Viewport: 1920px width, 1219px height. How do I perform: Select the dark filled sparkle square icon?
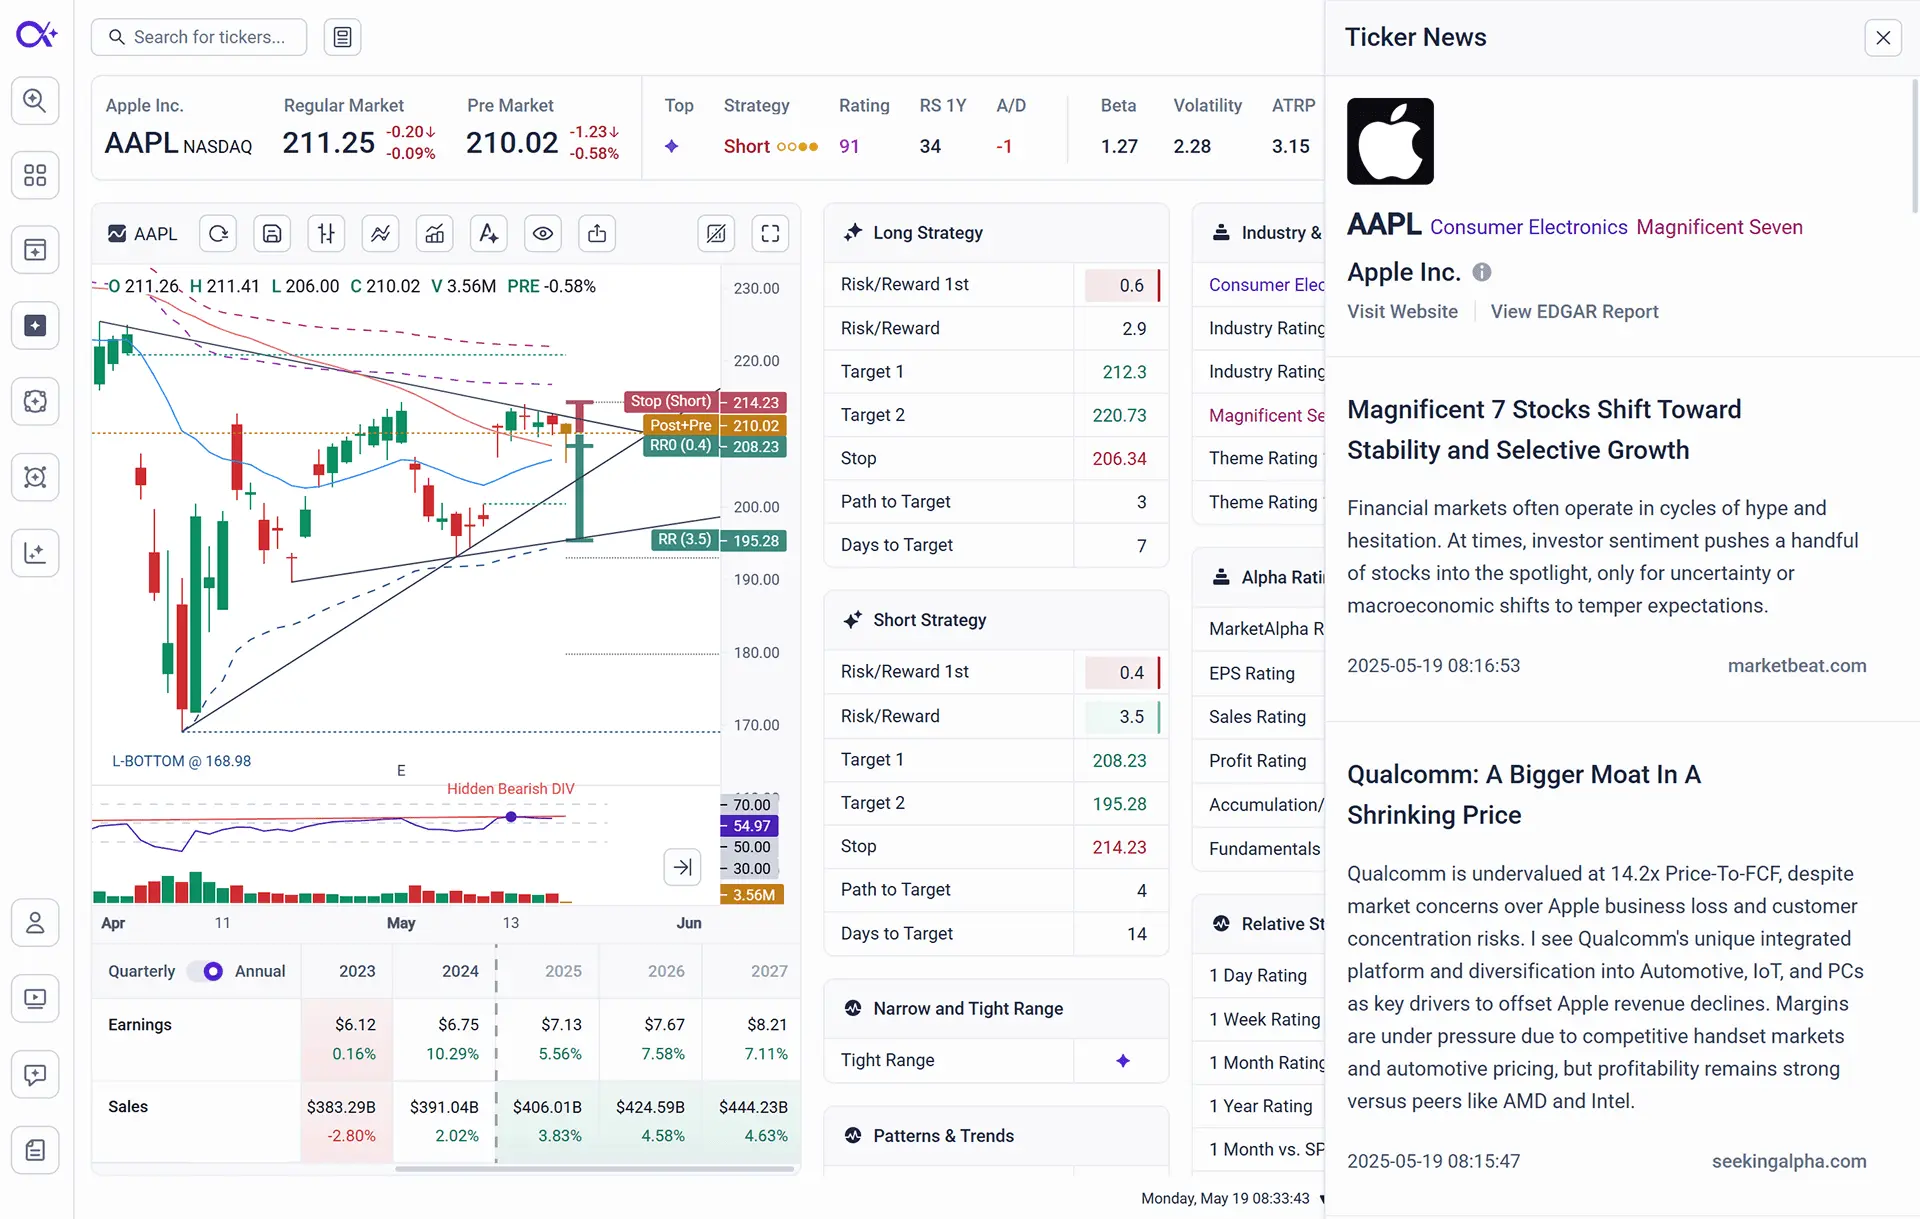coord(35,326)
